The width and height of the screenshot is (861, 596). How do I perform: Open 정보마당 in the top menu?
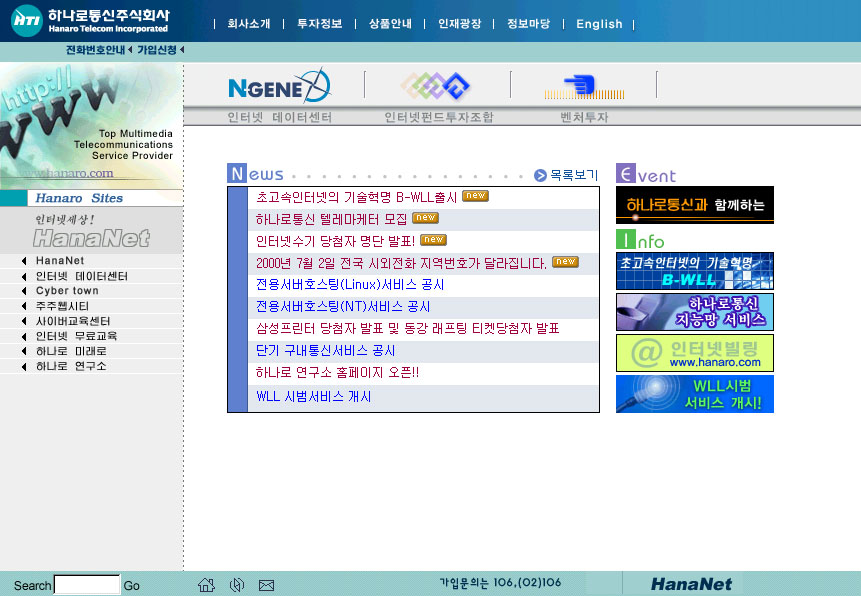point(529,24)
